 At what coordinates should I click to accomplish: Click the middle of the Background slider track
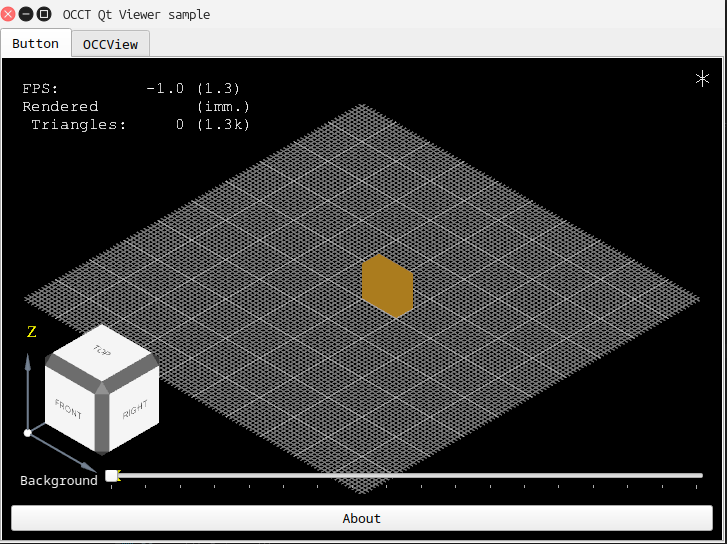(408, 476)
